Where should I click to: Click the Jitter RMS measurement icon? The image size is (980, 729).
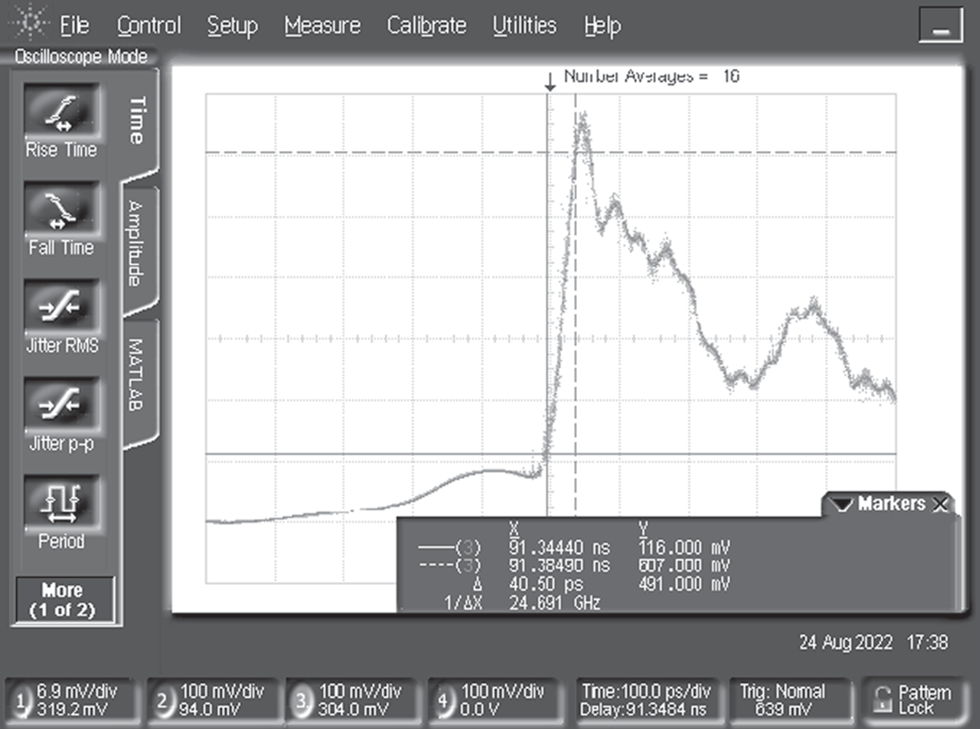click(62, 306)
